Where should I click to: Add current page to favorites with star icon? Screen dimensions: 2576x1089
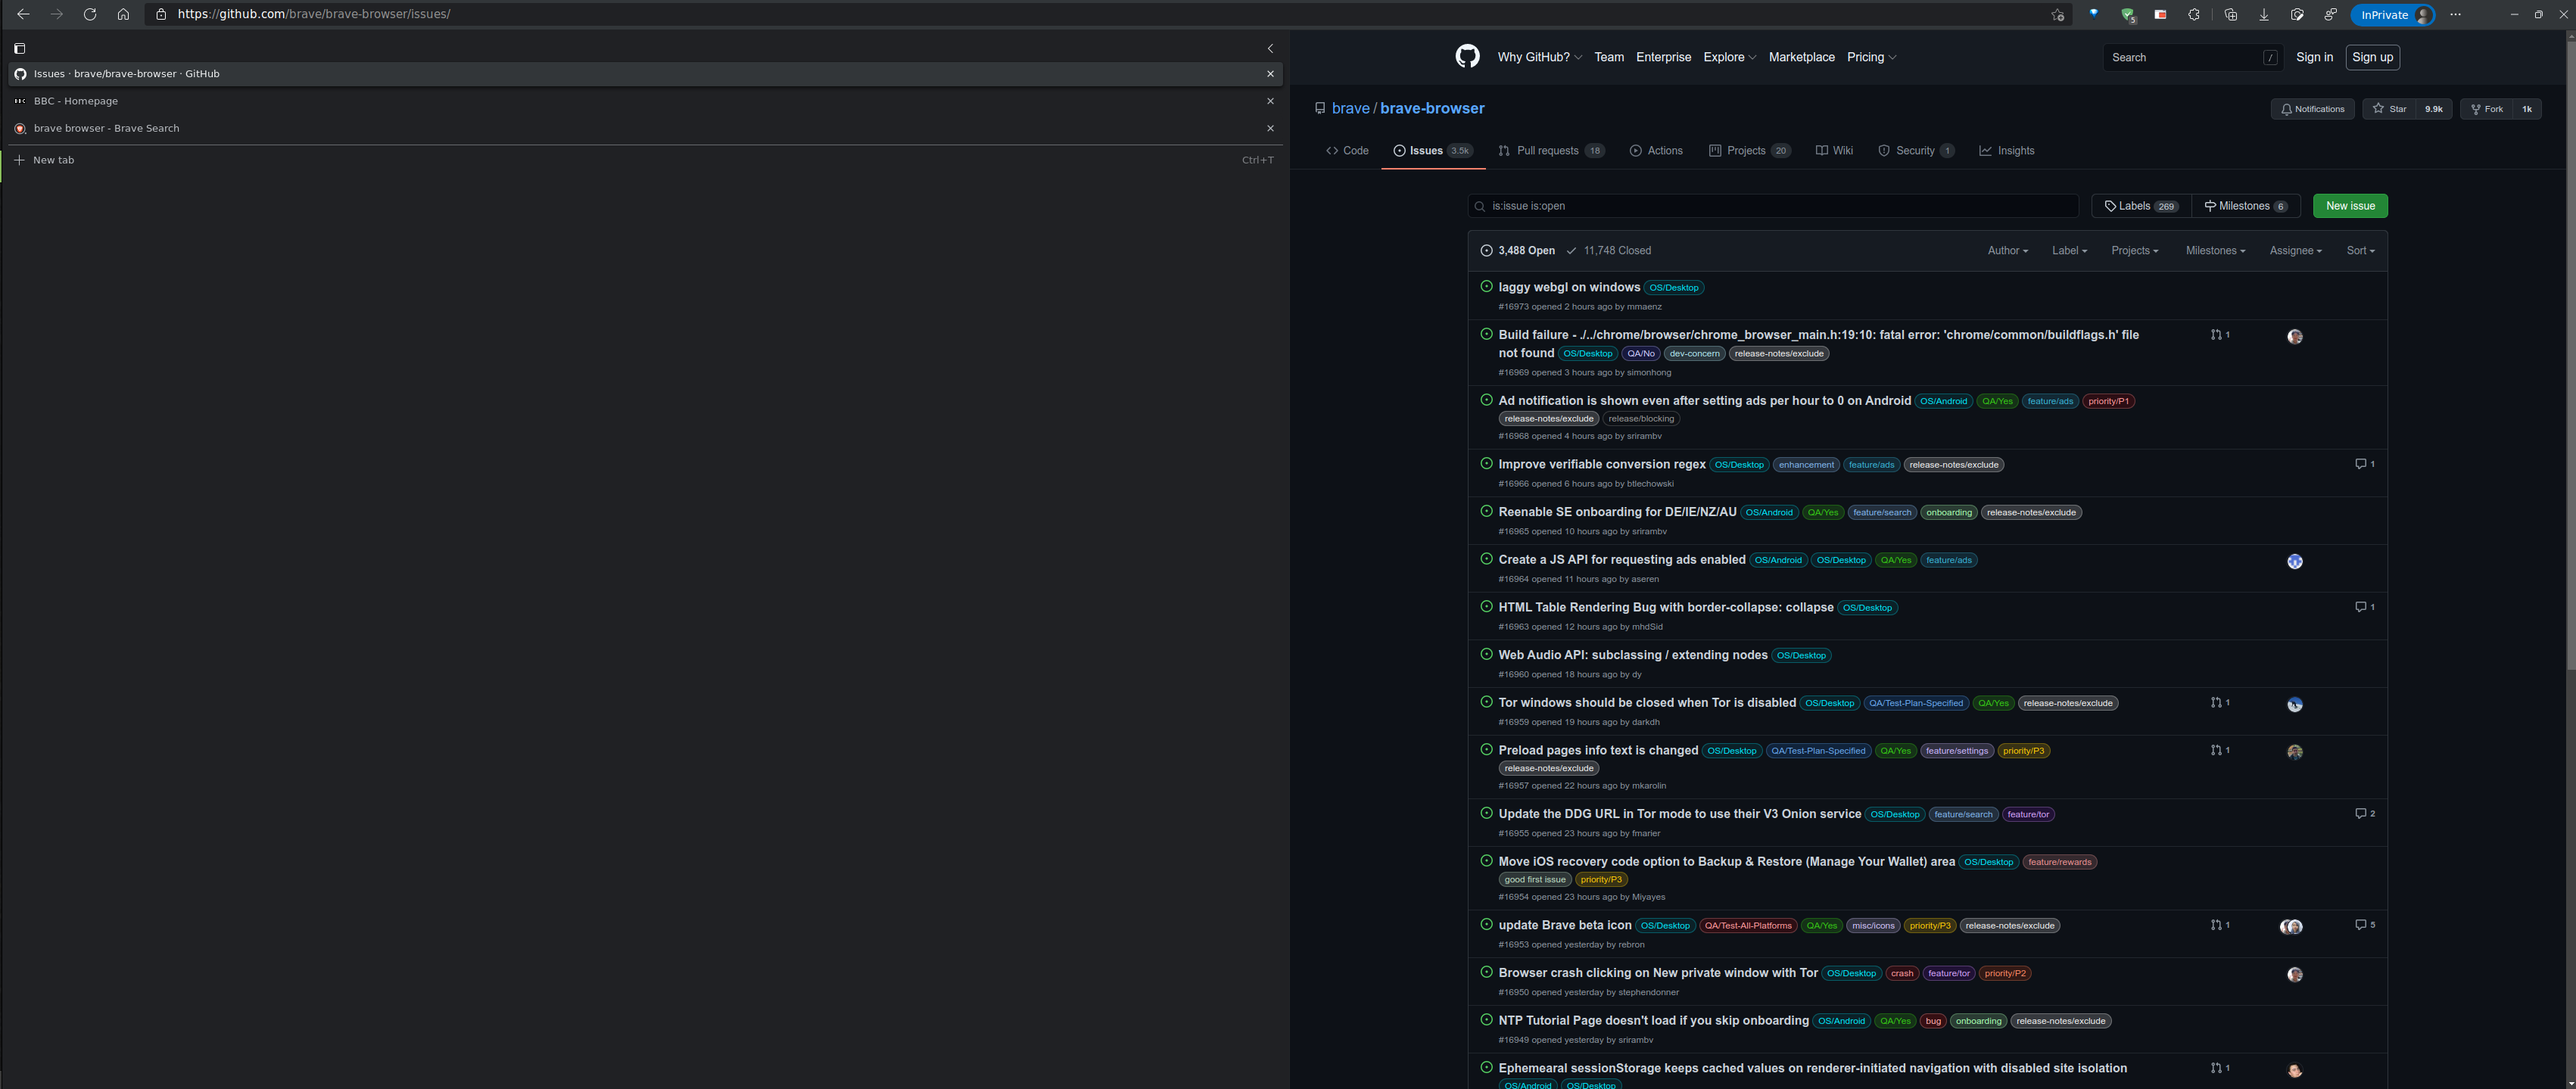tap(2058, 14)
